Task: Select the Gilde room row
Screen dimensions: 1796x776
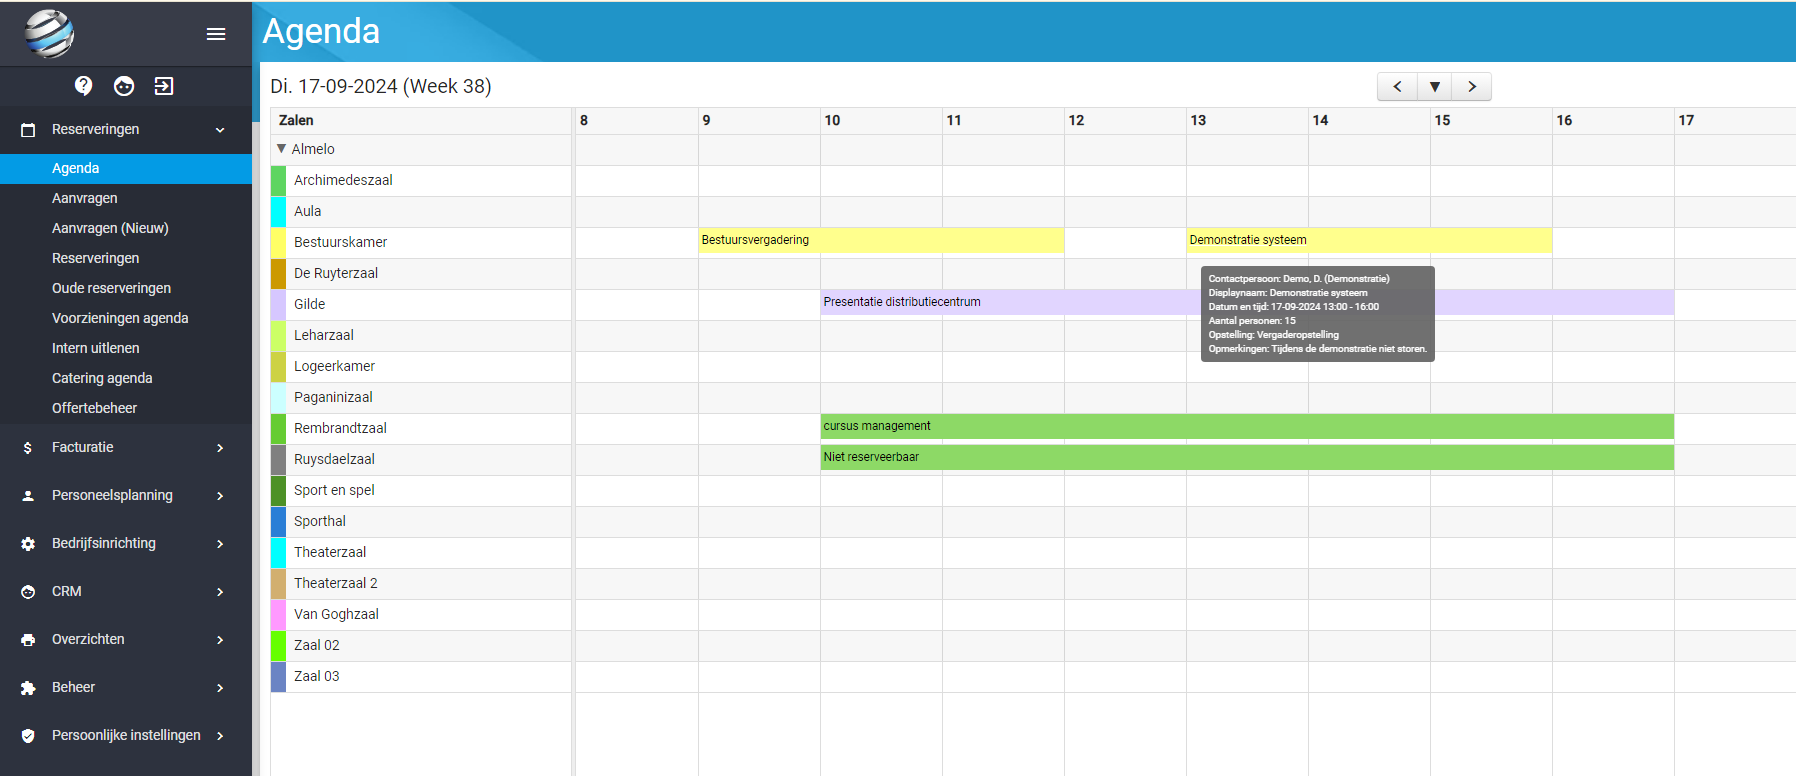Action: pos(421,305)
